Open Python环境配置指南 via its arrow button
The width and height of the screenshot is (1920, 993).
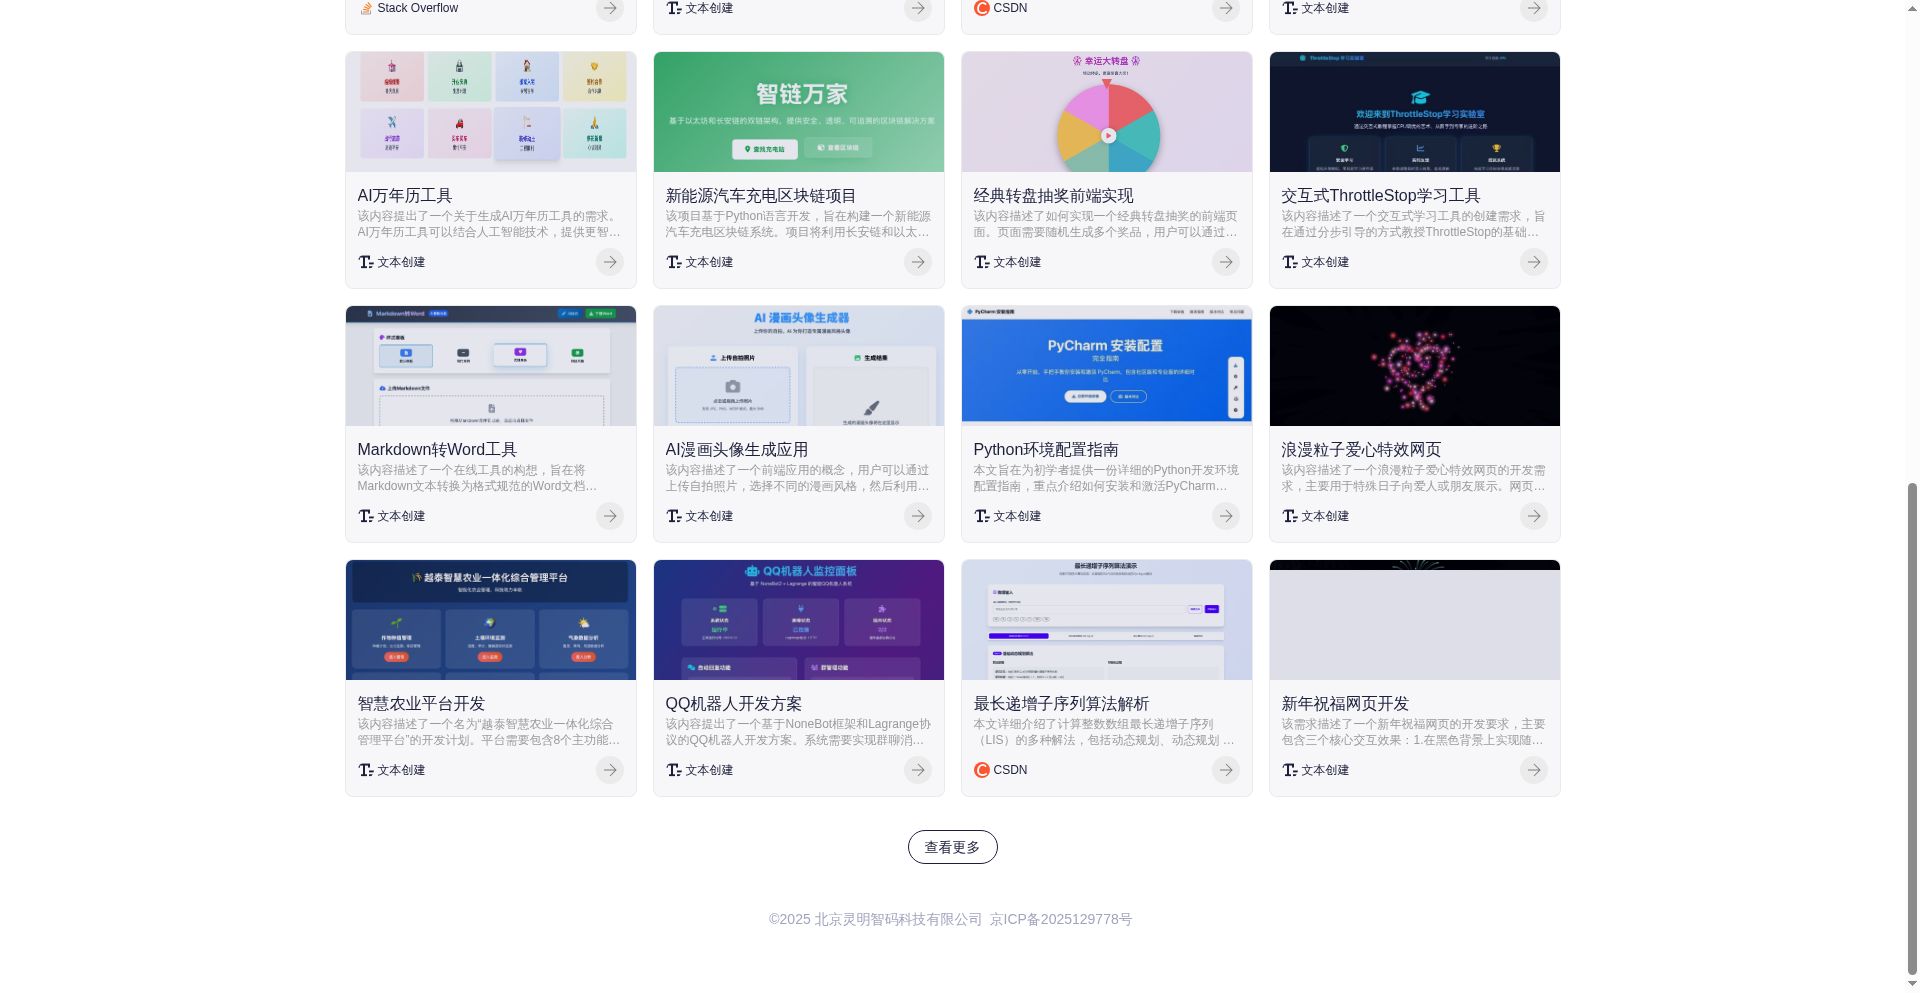point(1225,516)
